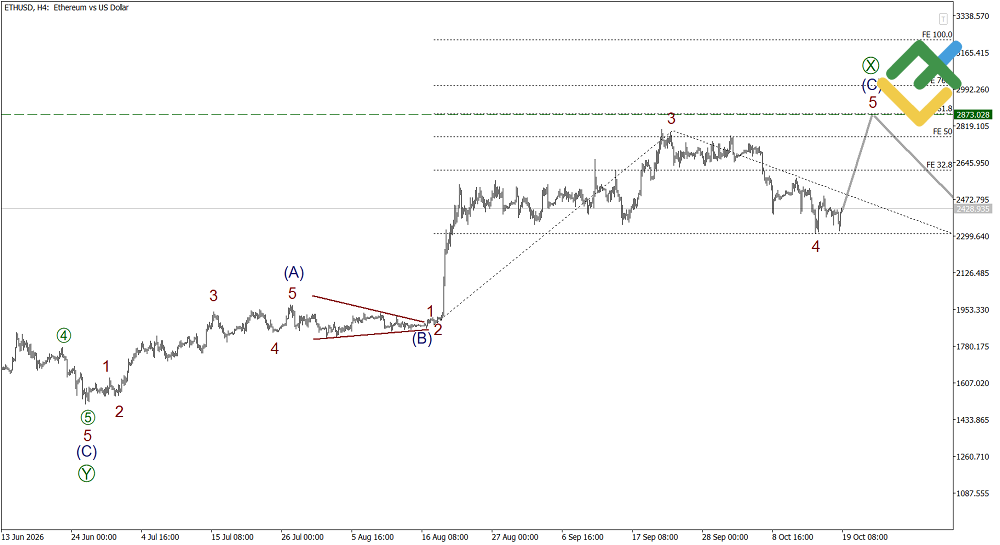Click the 8 Oct 16:00 date label
Screen dimensions: 1000x545
click(x=793, y=537)
